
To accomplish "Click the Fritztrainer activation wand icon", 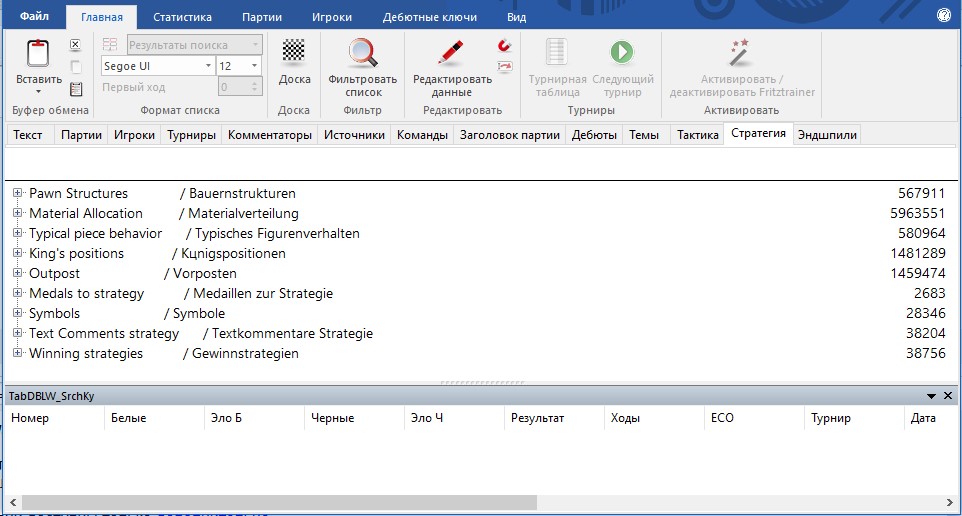I will pyautogui.click(x=740, y=50).
